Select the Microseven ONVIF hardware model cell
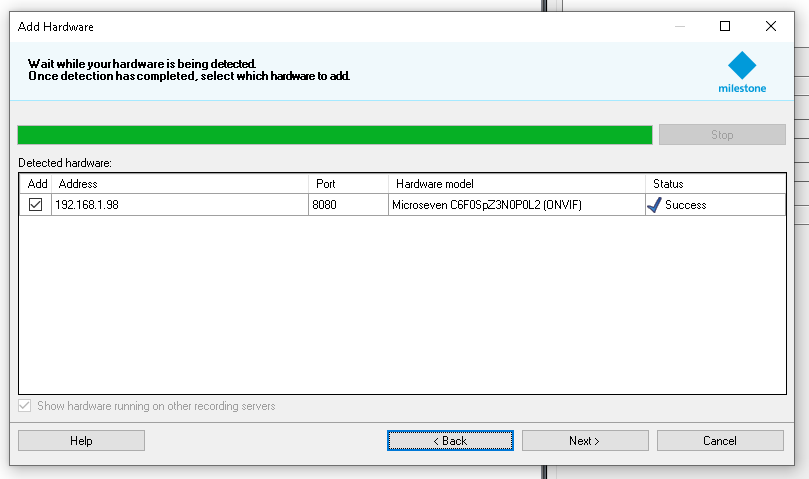The width and height of the screenshot is (809, 479). tap(516, 205)
